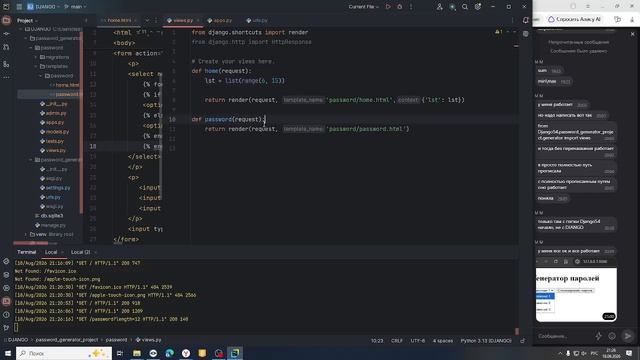Open home.html in the project tree

tap(64, 85)
